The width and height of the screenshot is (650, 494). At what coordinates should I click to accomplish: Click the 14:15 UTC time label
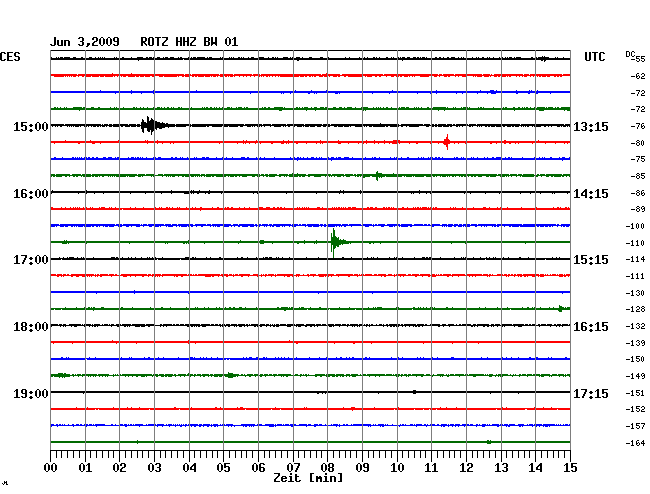click(x=591, y=194)
